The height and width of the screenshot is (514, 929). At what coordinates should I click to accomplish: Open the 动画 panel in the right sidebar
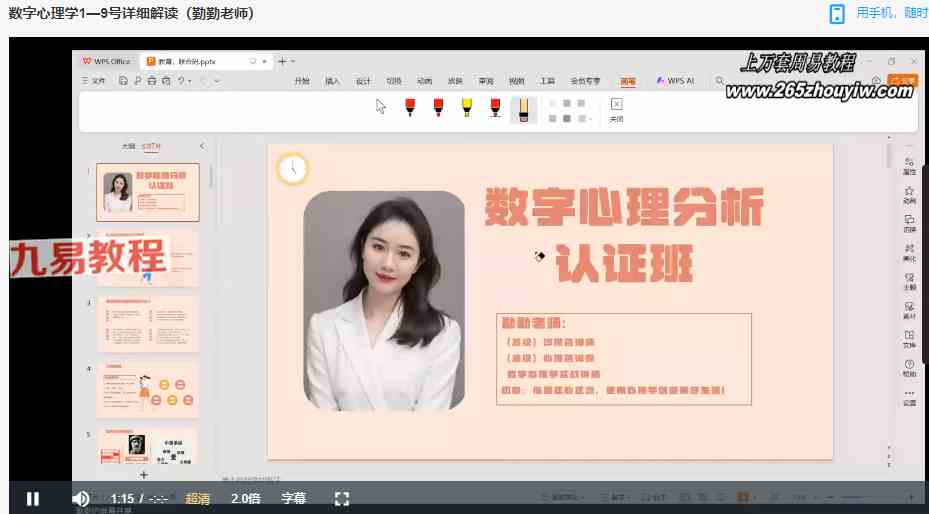[909, 194]
